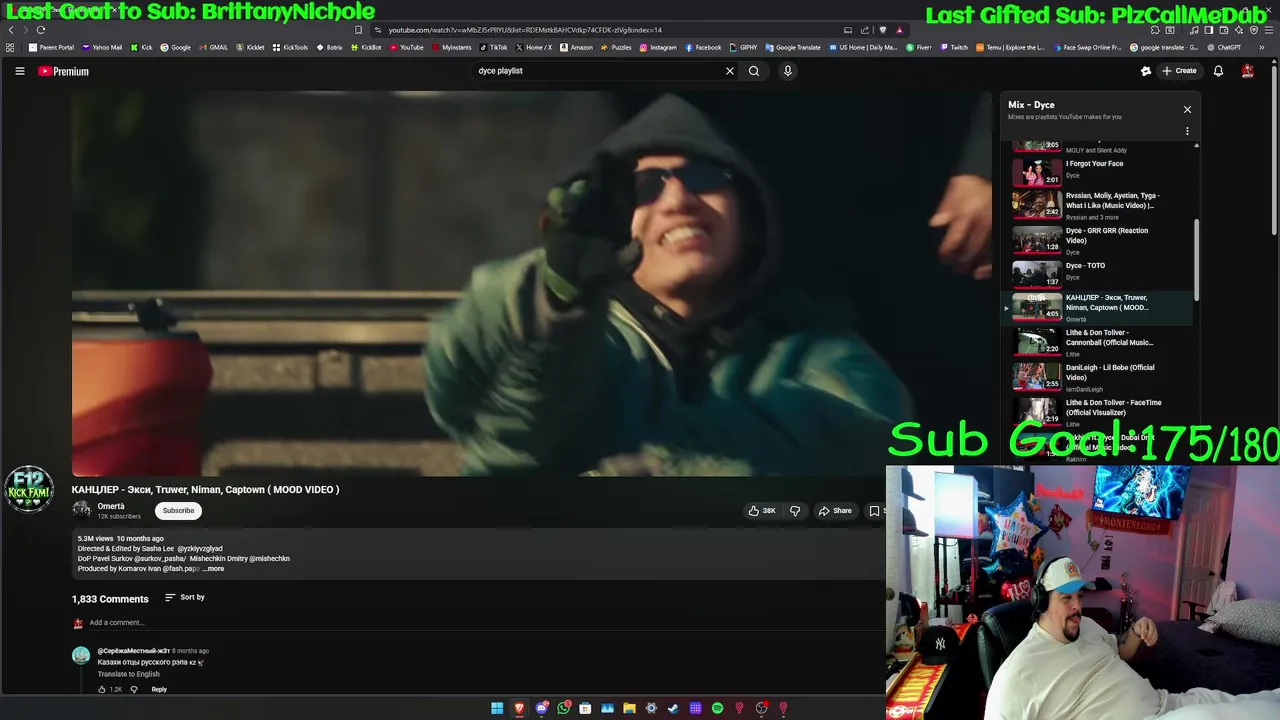Viewport: 1280px width, 720px height.
Task: Clear the 'dyce playlist' search text
Action: 729,71
